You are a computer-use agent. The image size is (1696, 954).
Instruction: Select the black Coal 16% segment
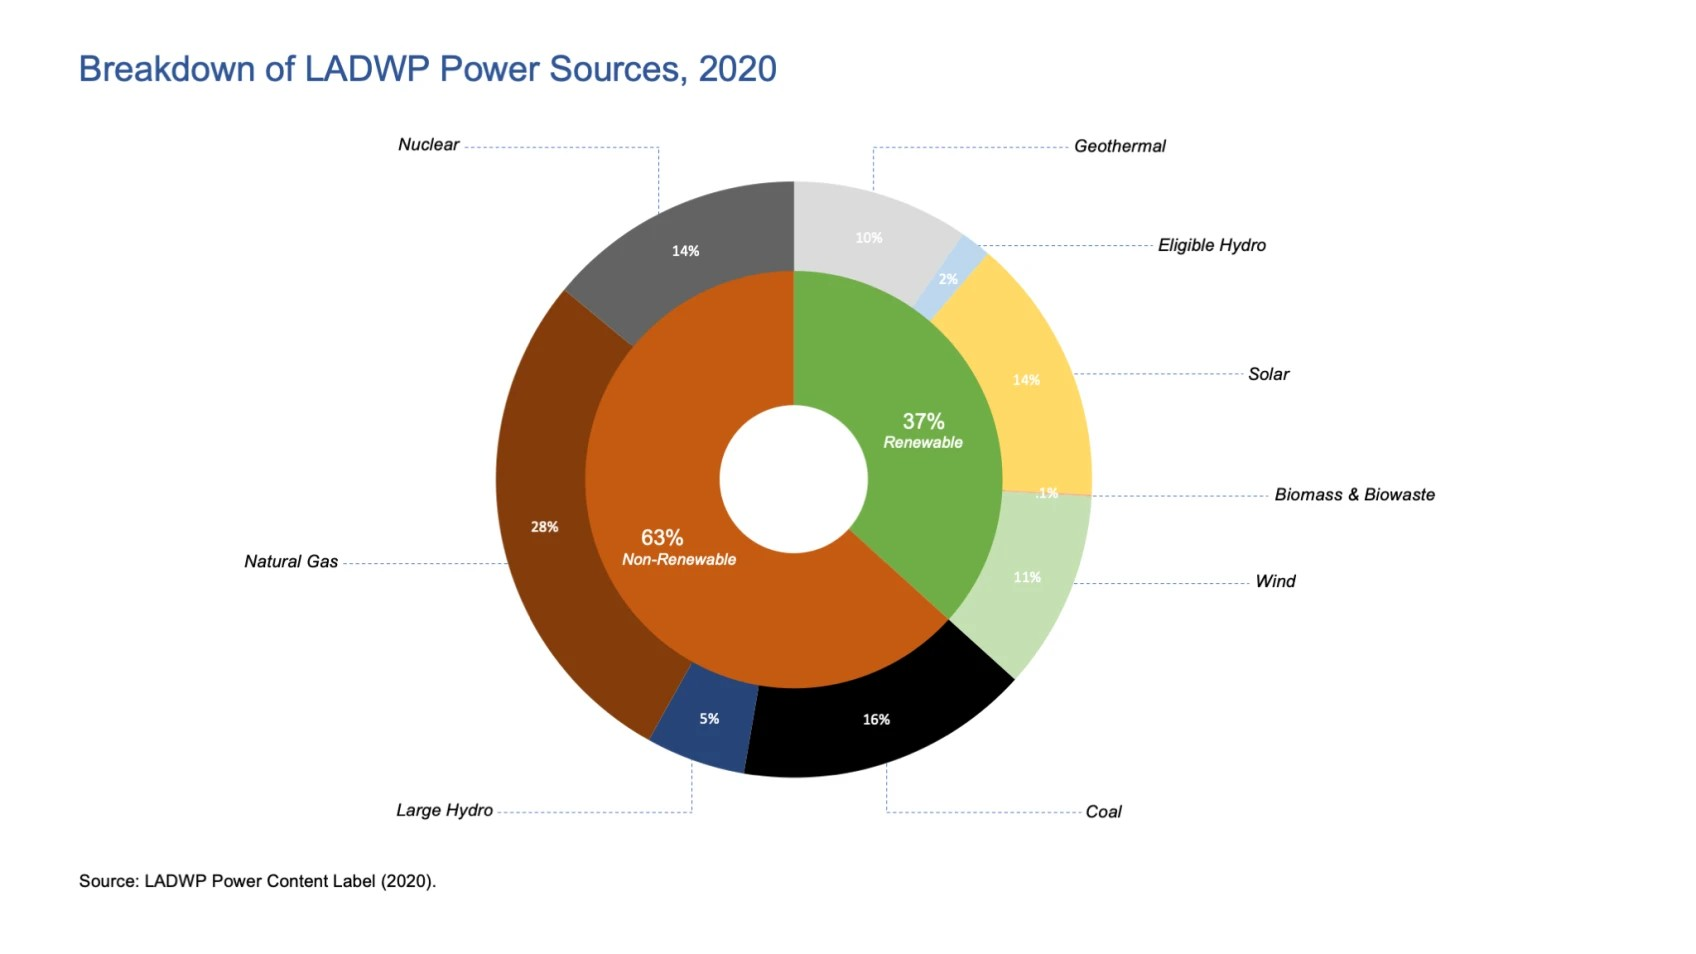pyautogui.click(x=877, y=719)
